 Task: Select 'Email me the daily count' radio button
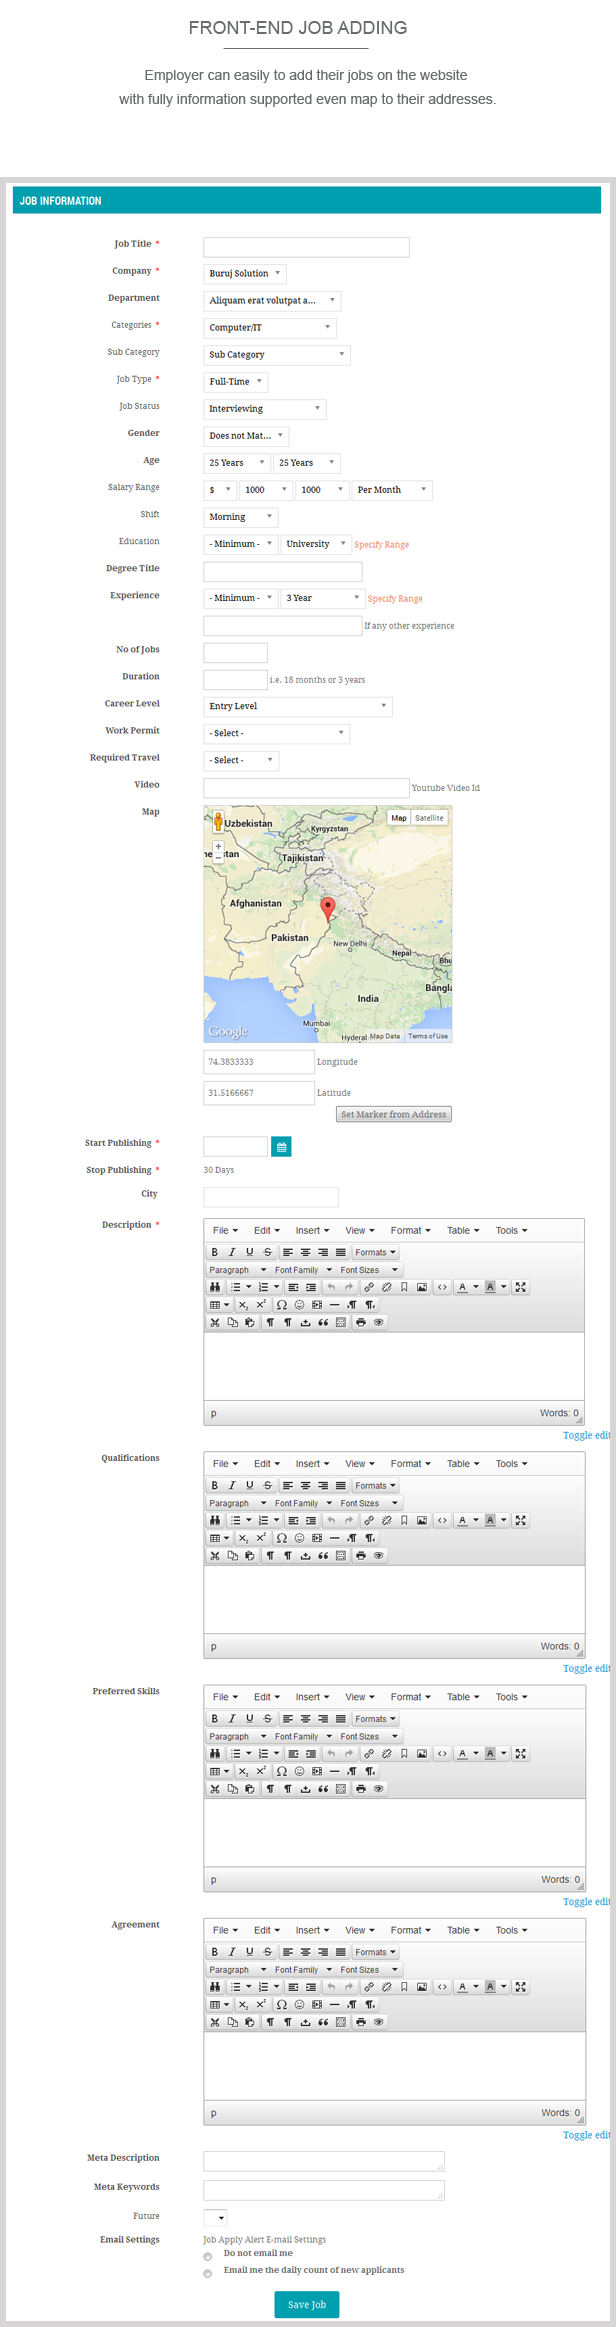coord(208,2274)
